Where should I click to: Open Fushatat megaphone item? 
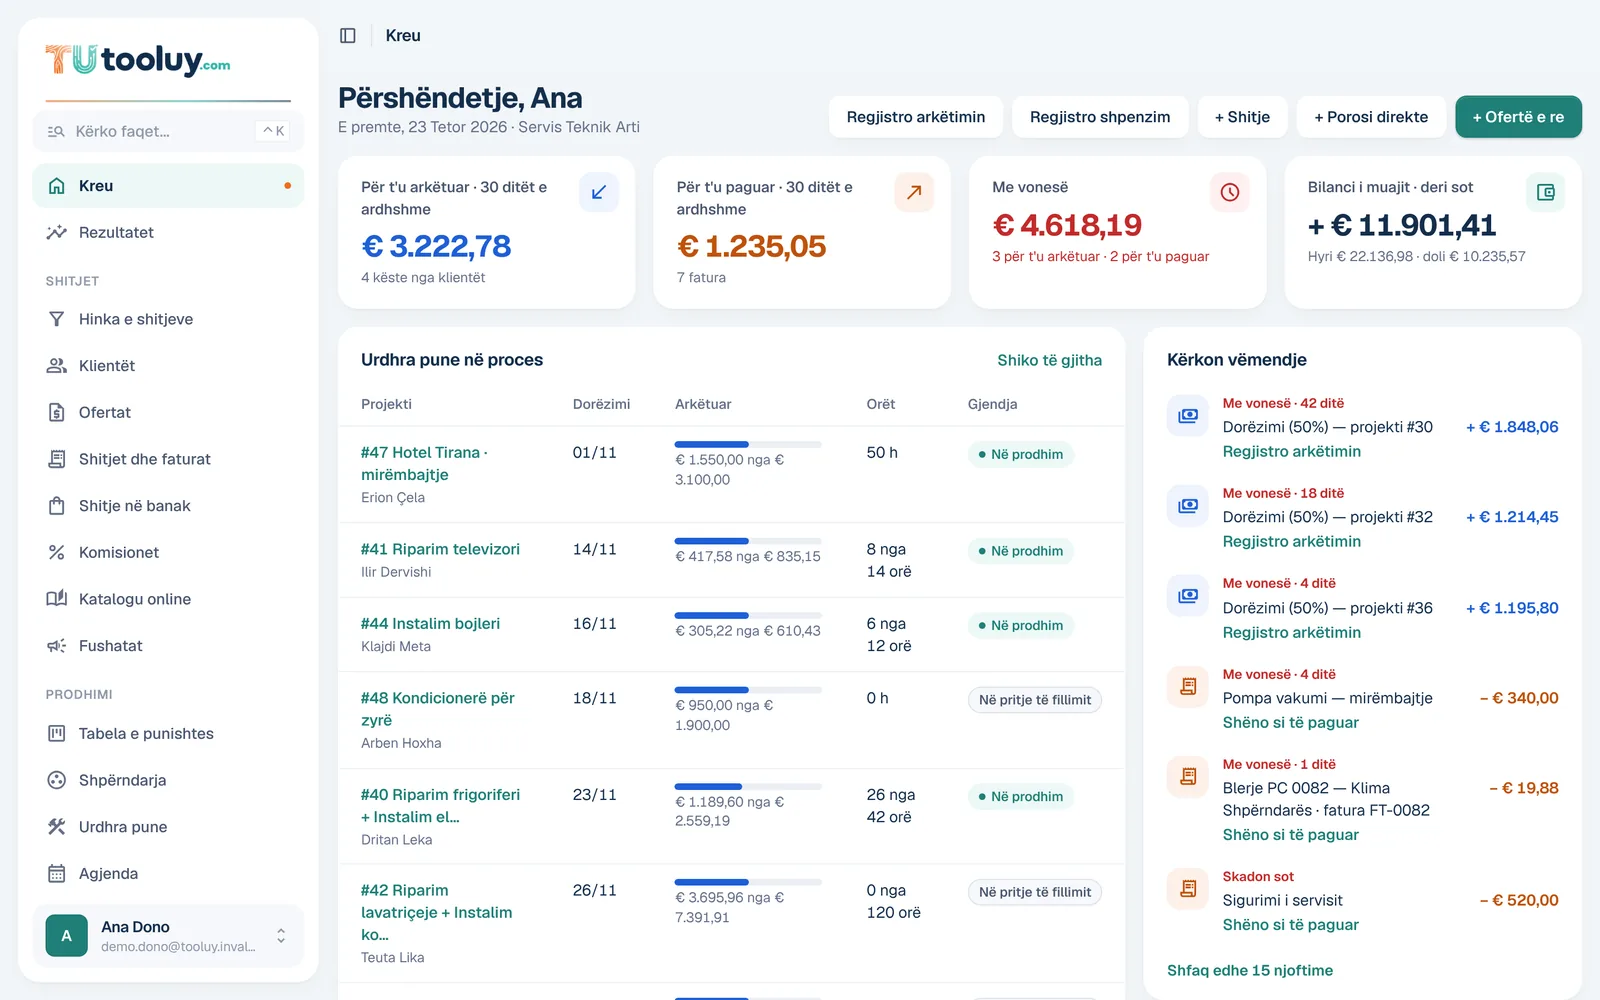[168, 646]
